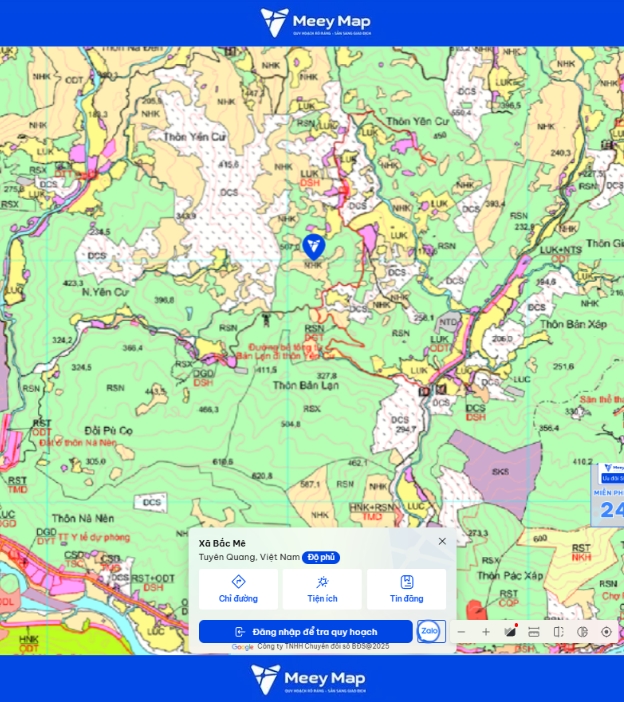Click Đăng nhập để tra quy hoạch
The height and width of the screenshot is (702, 624).
(306, 632)
